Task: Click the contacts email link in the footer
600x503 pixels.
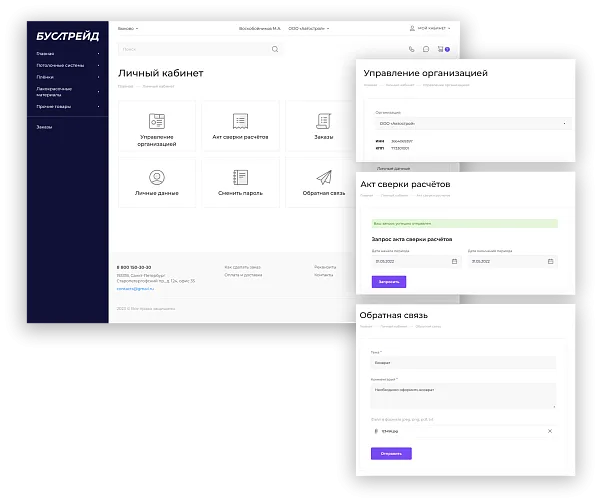Action: click(135, 289)
